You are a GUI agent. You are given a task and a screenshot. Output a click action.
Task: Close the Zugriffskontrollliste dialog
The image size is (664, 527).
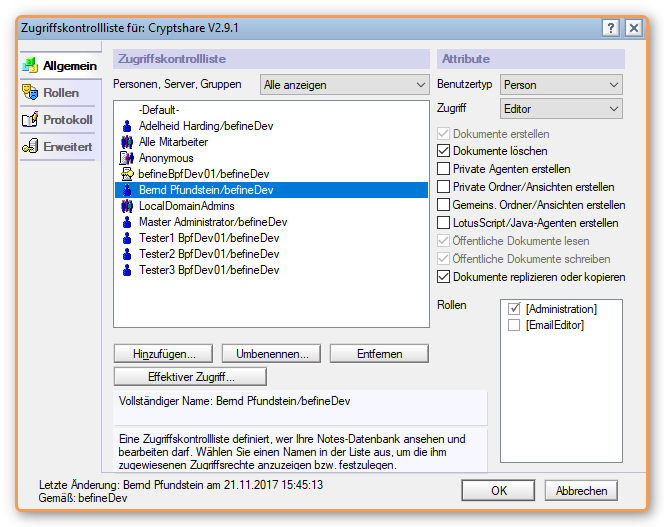click(x=634, y=28)
